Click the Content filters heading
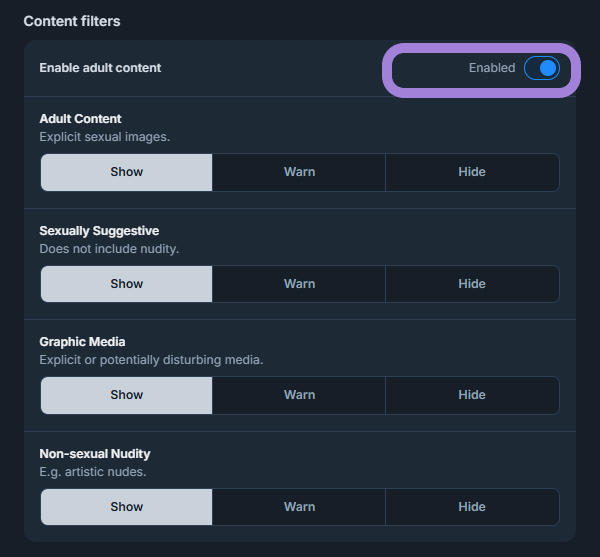Viewport: 600px width, 557px height. (71, 21)
